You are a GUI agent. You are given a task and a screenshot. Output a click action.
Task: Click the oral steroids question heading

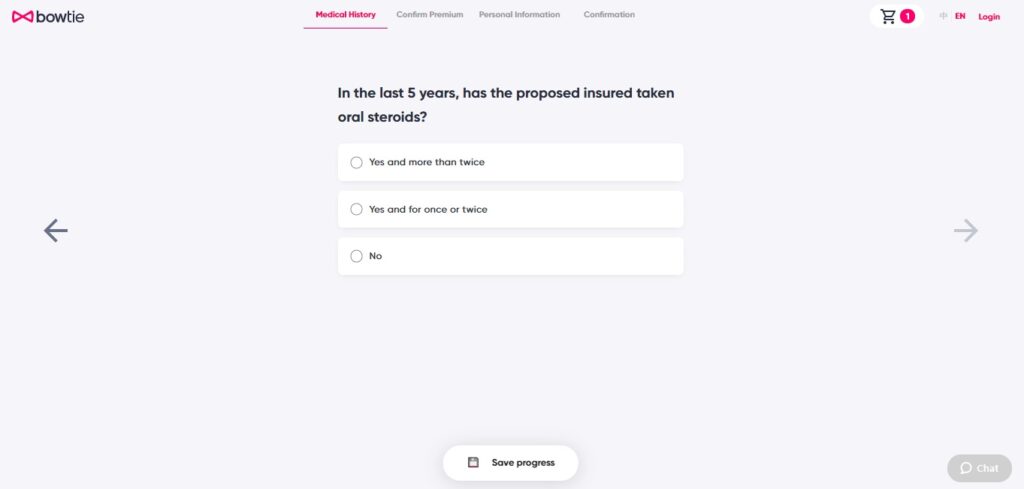(506, 105)
